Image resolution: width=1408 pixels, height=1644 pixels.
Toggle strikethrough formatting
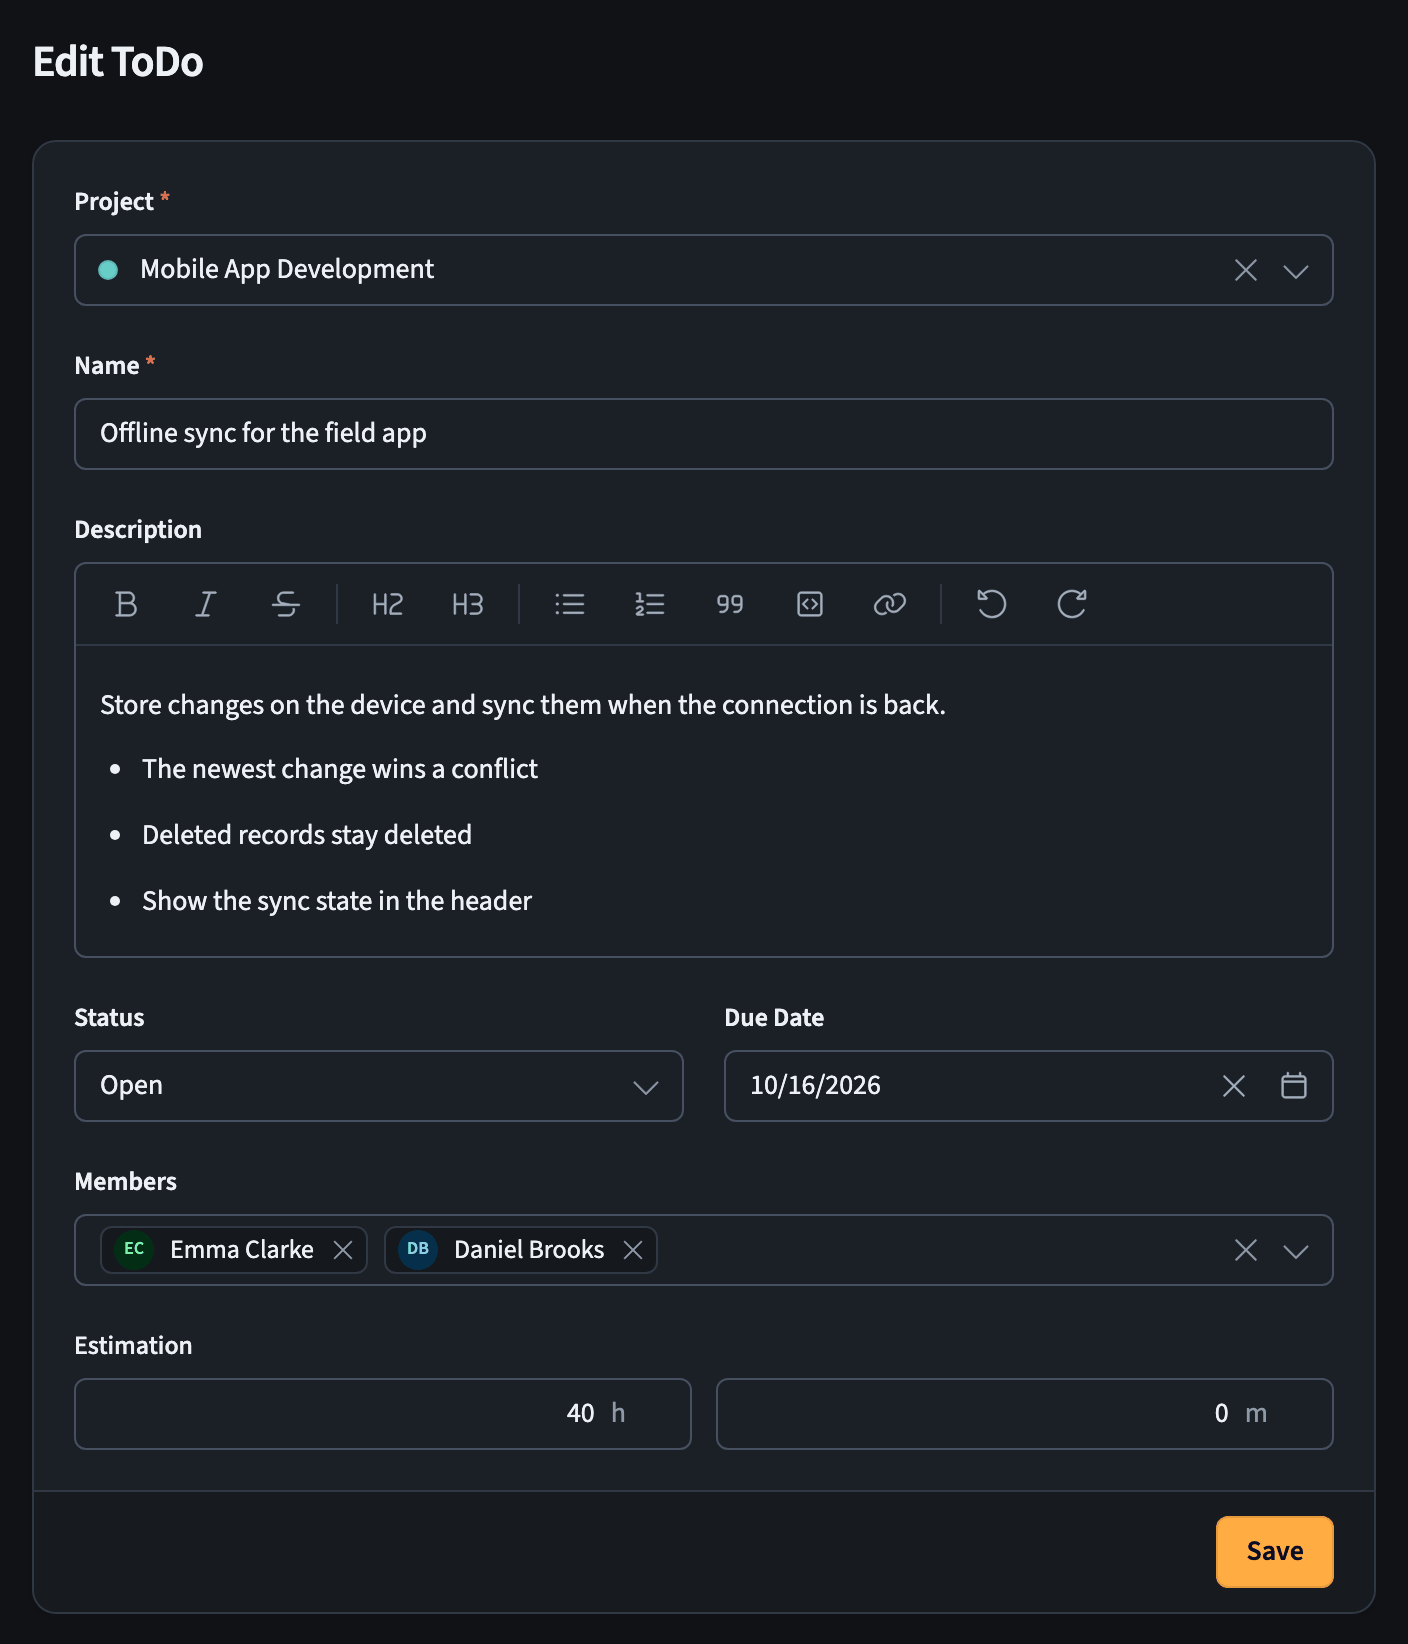click(286, 604)
